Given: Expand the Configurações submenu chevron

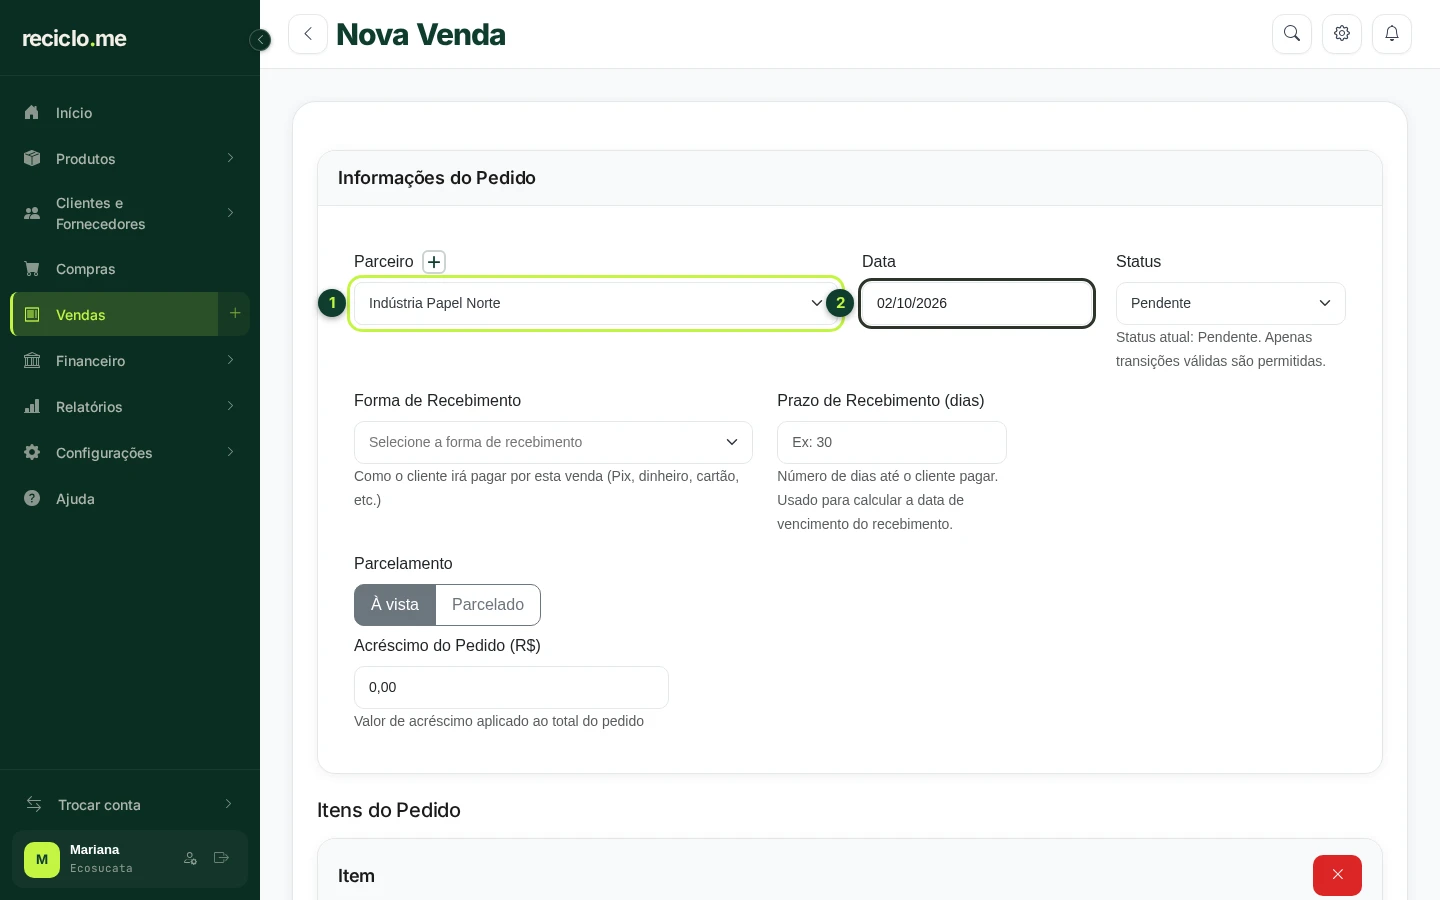Looking at the screenshot, I should pos(230,452).
